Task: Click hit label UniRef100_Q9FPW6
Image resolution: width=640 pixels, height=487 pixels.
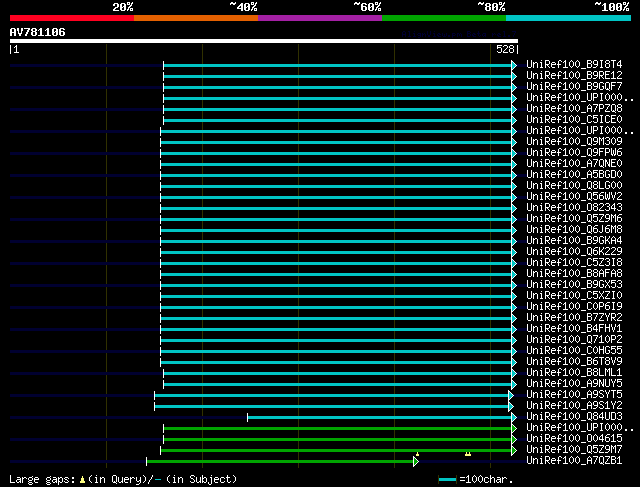Action: tap(574, 153)
